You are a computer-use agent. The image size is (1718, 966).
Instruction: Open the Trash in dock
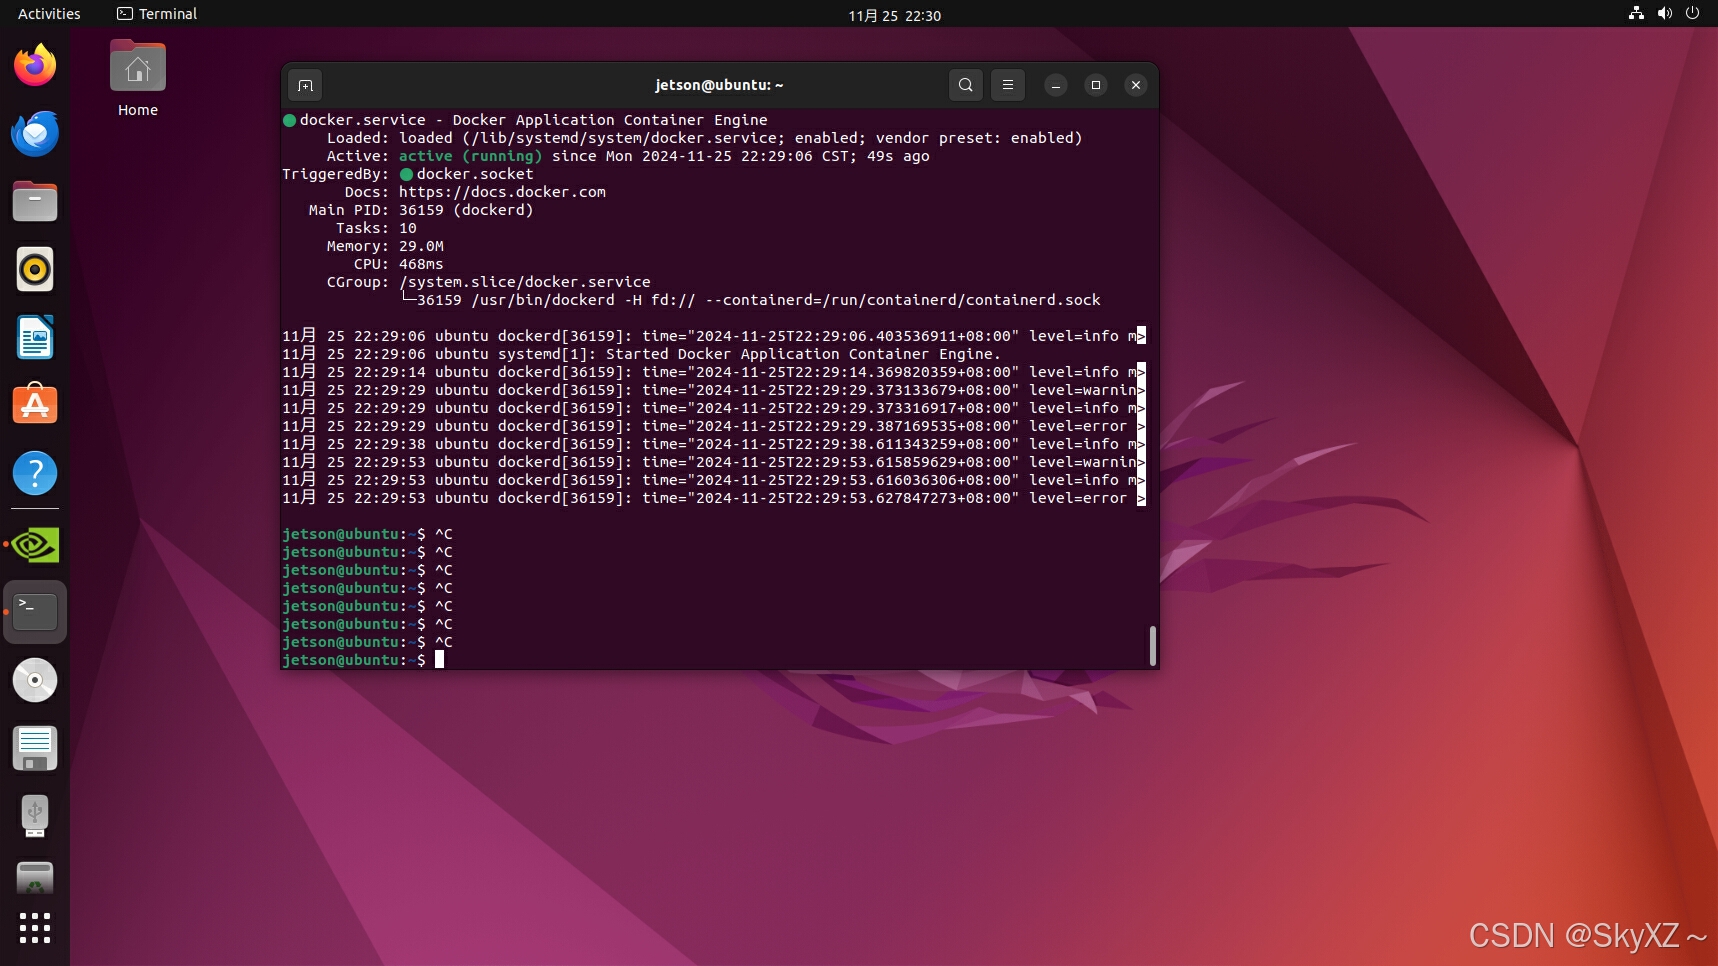(35, 878)
